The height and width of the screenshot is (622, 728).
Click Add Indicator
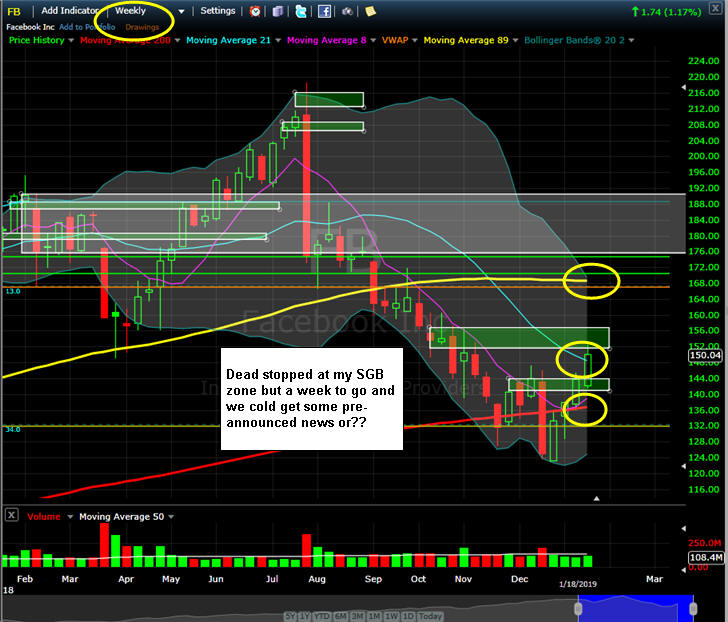coord(69,11)
